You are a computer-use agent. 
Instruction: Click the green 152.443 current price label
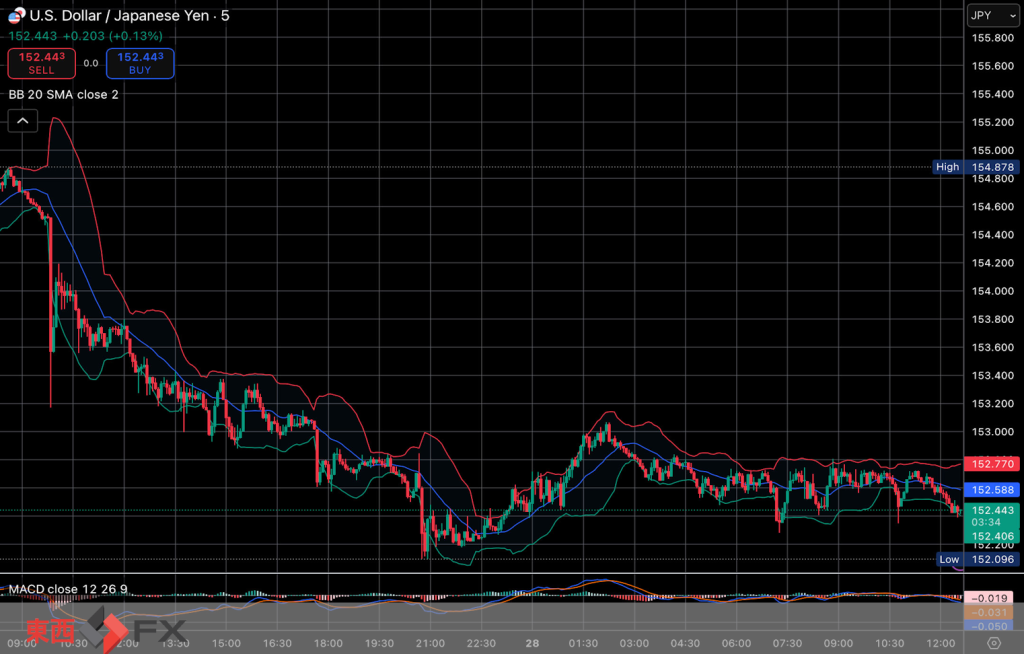click(988, 511)
